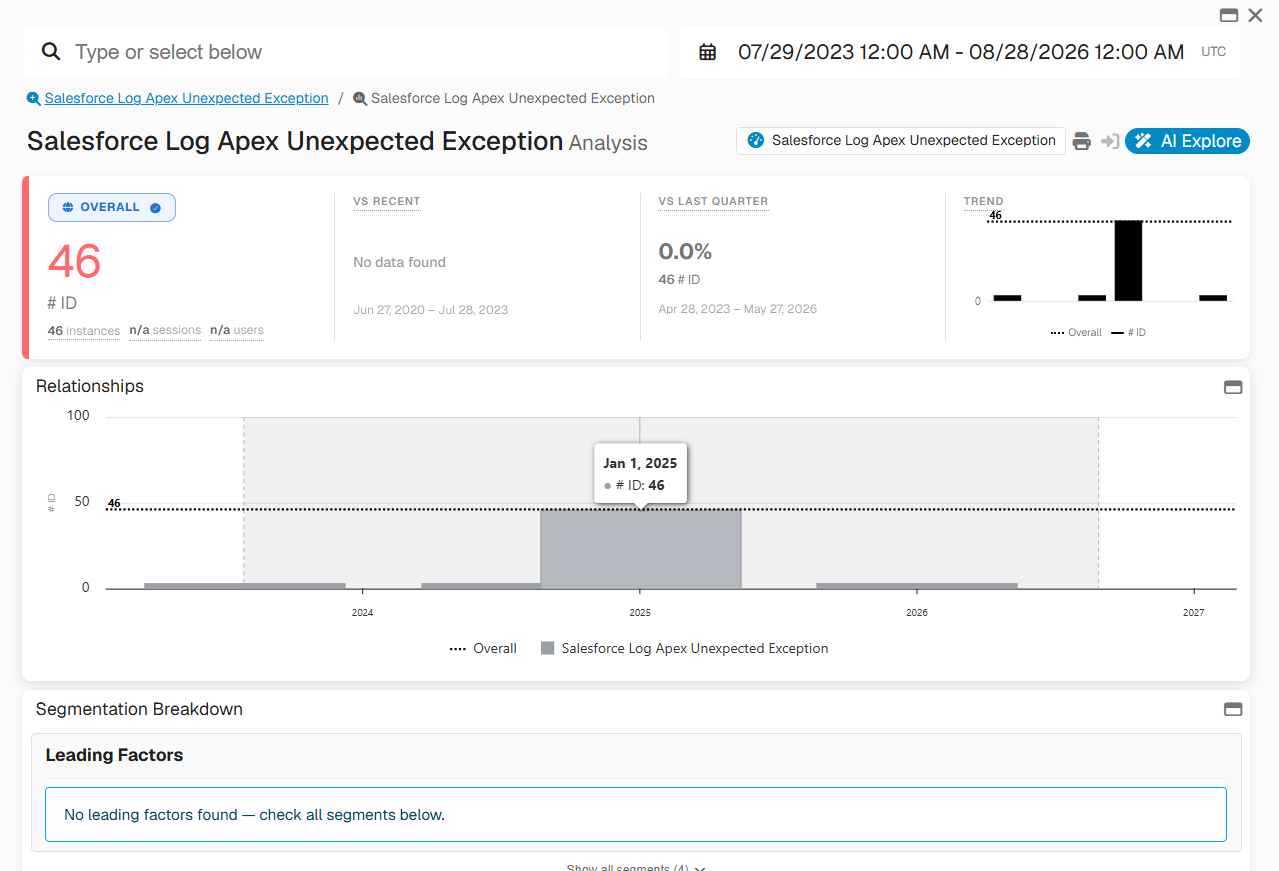The height and width of the screenshot is (871, 1279).
Task: Click the current breadcrumb magnifier icon
Action: 360,98
